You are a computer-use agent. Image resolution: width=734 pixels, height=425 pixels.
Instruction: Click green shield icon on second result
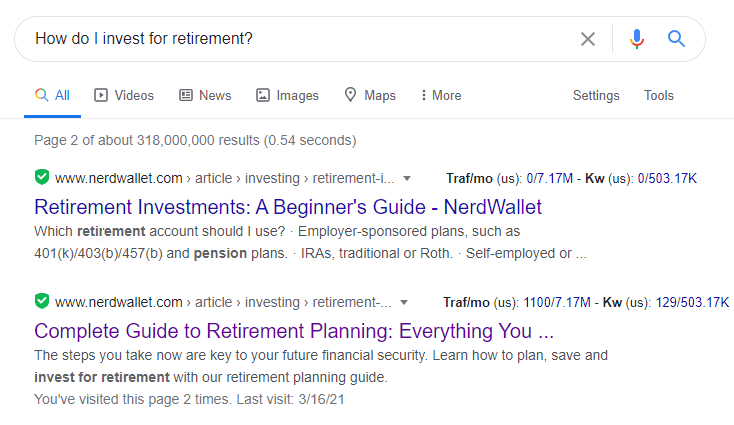[x=41, y=301]
